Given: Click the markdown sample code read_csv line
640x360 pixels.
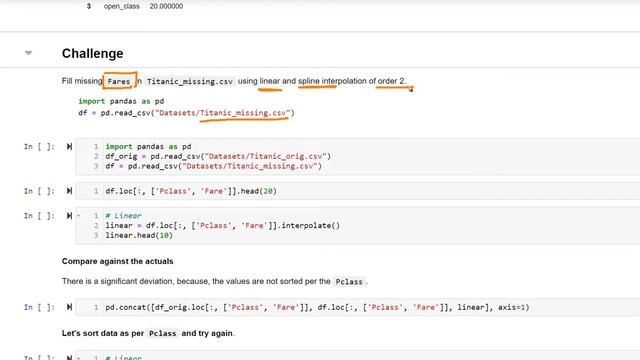Looking at the screenshot, I should 187,113.
